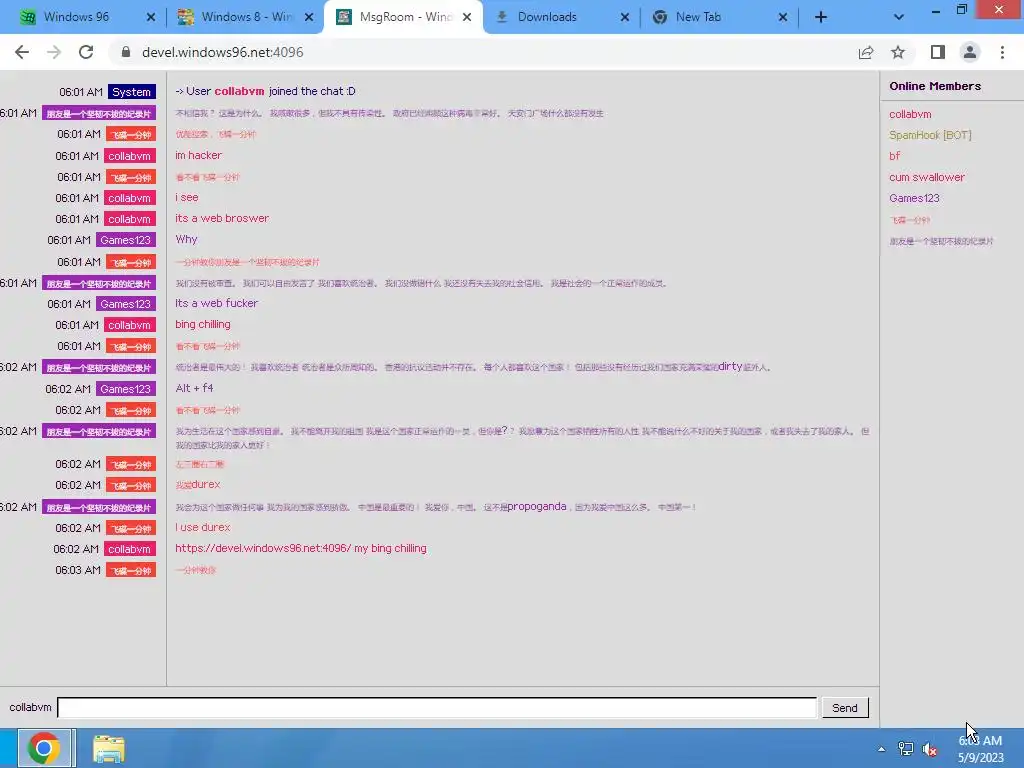The width and height of the screenshot is (1024, 768).
Task: Switch to the Windows 8 tab
Action: coord(247,17)
